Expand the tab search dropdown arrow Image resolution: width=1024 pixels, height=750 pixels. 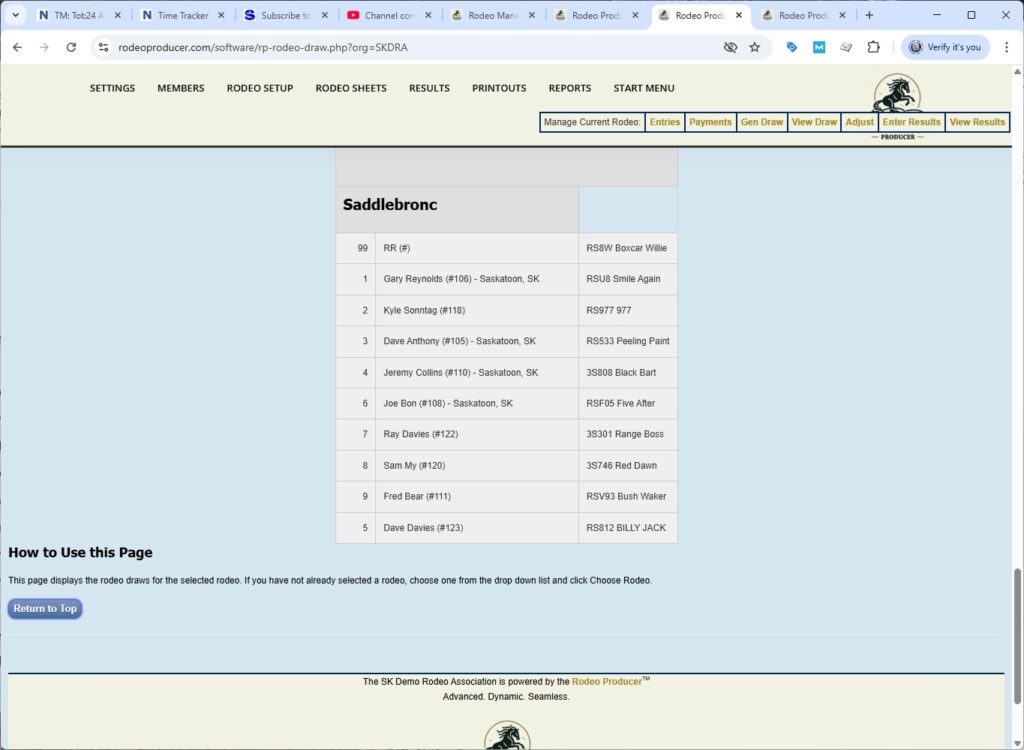pos(15,15)
